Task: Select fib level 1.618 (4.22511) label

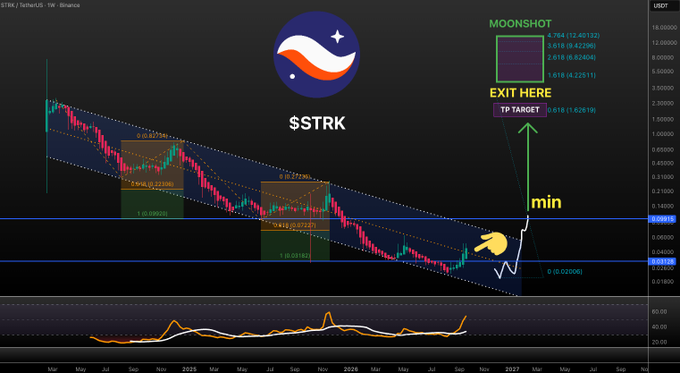Action: pos(571,75)
